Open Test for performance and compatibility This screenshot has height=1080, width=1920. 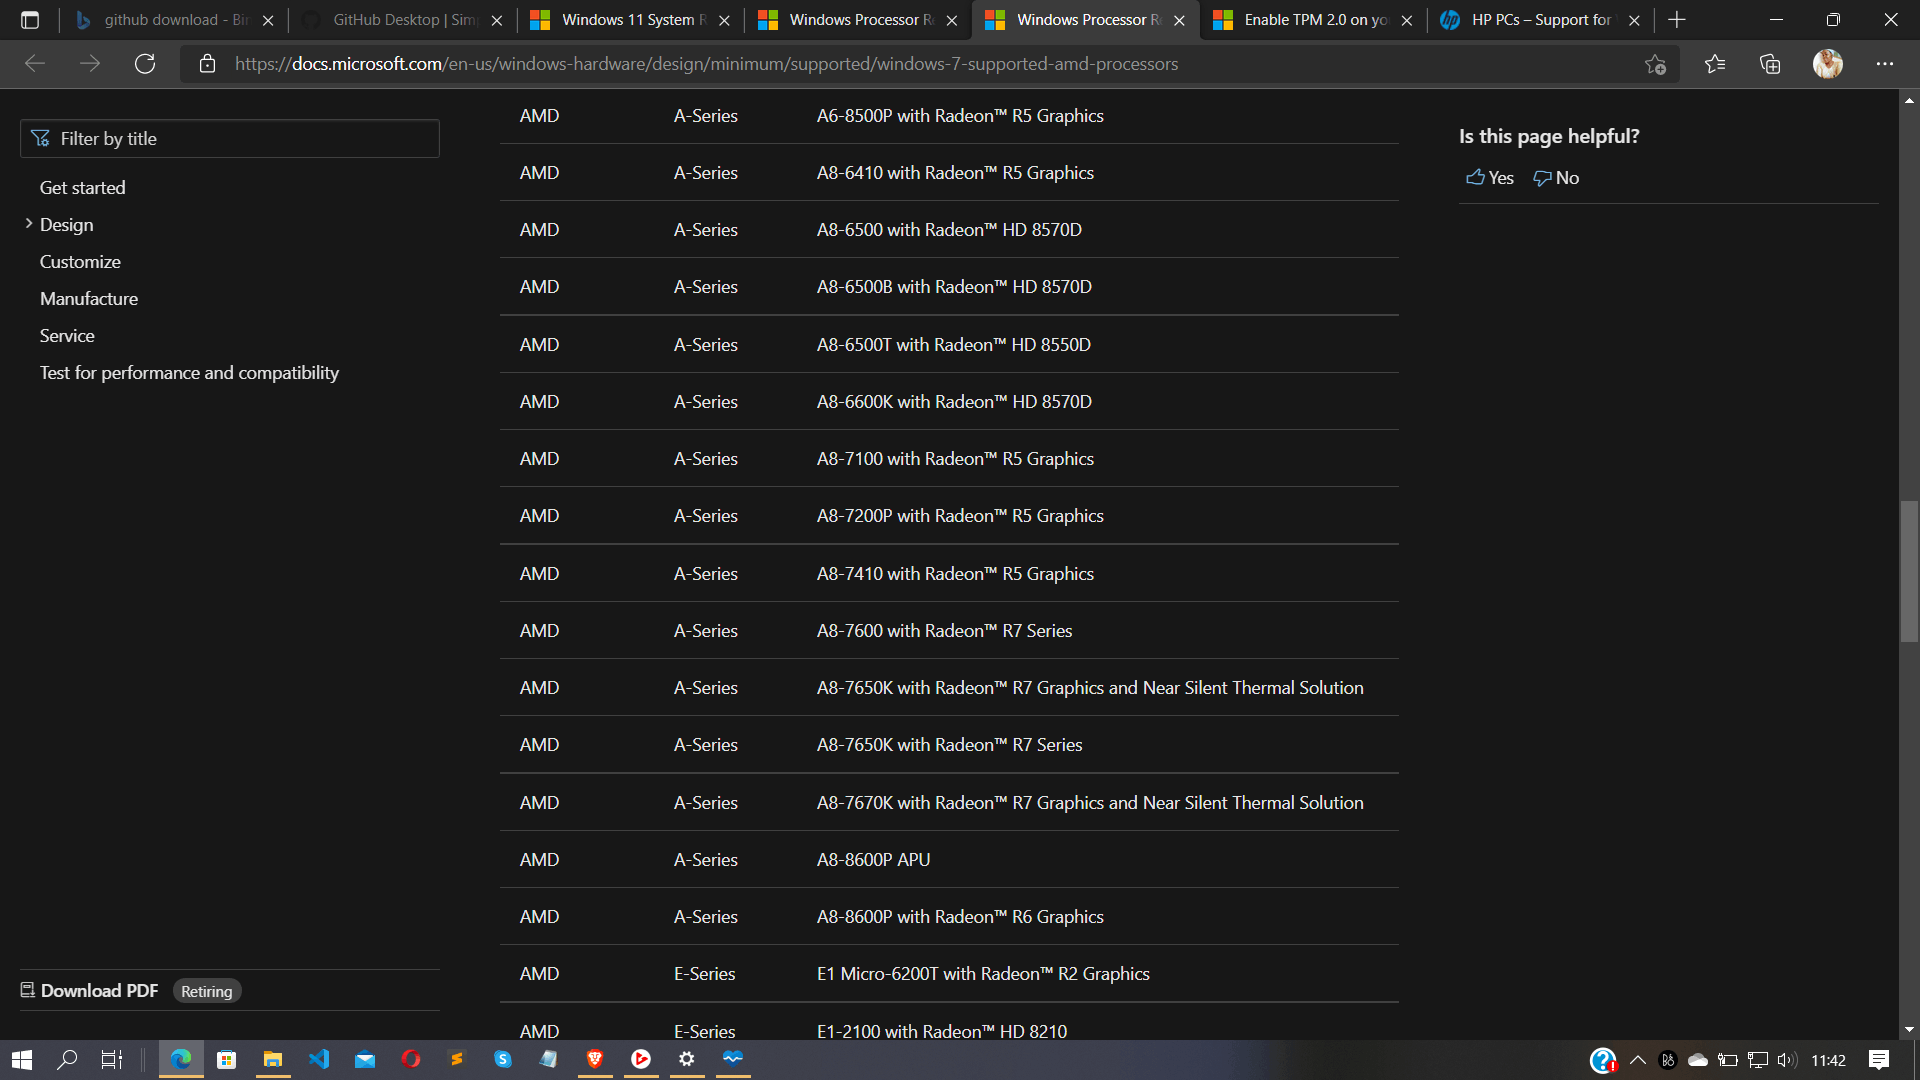(x=189, y=373)
